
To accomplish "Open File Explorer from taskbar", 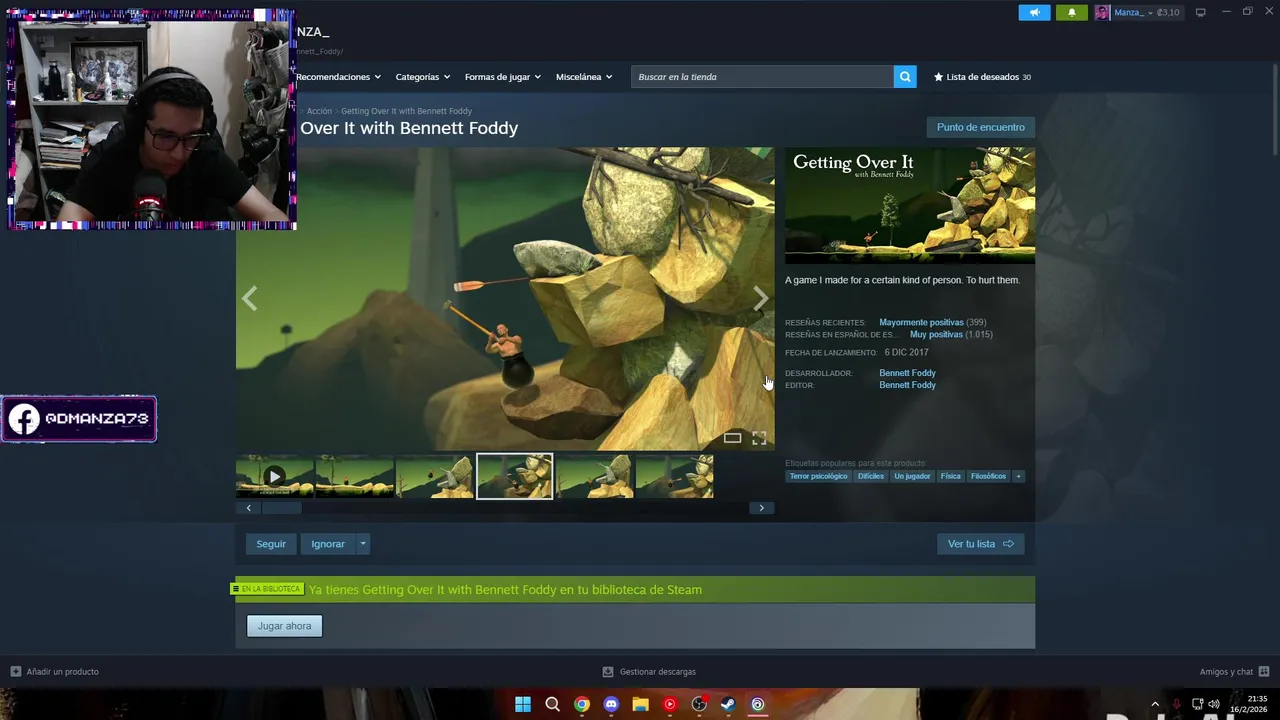I will [640, 705].
